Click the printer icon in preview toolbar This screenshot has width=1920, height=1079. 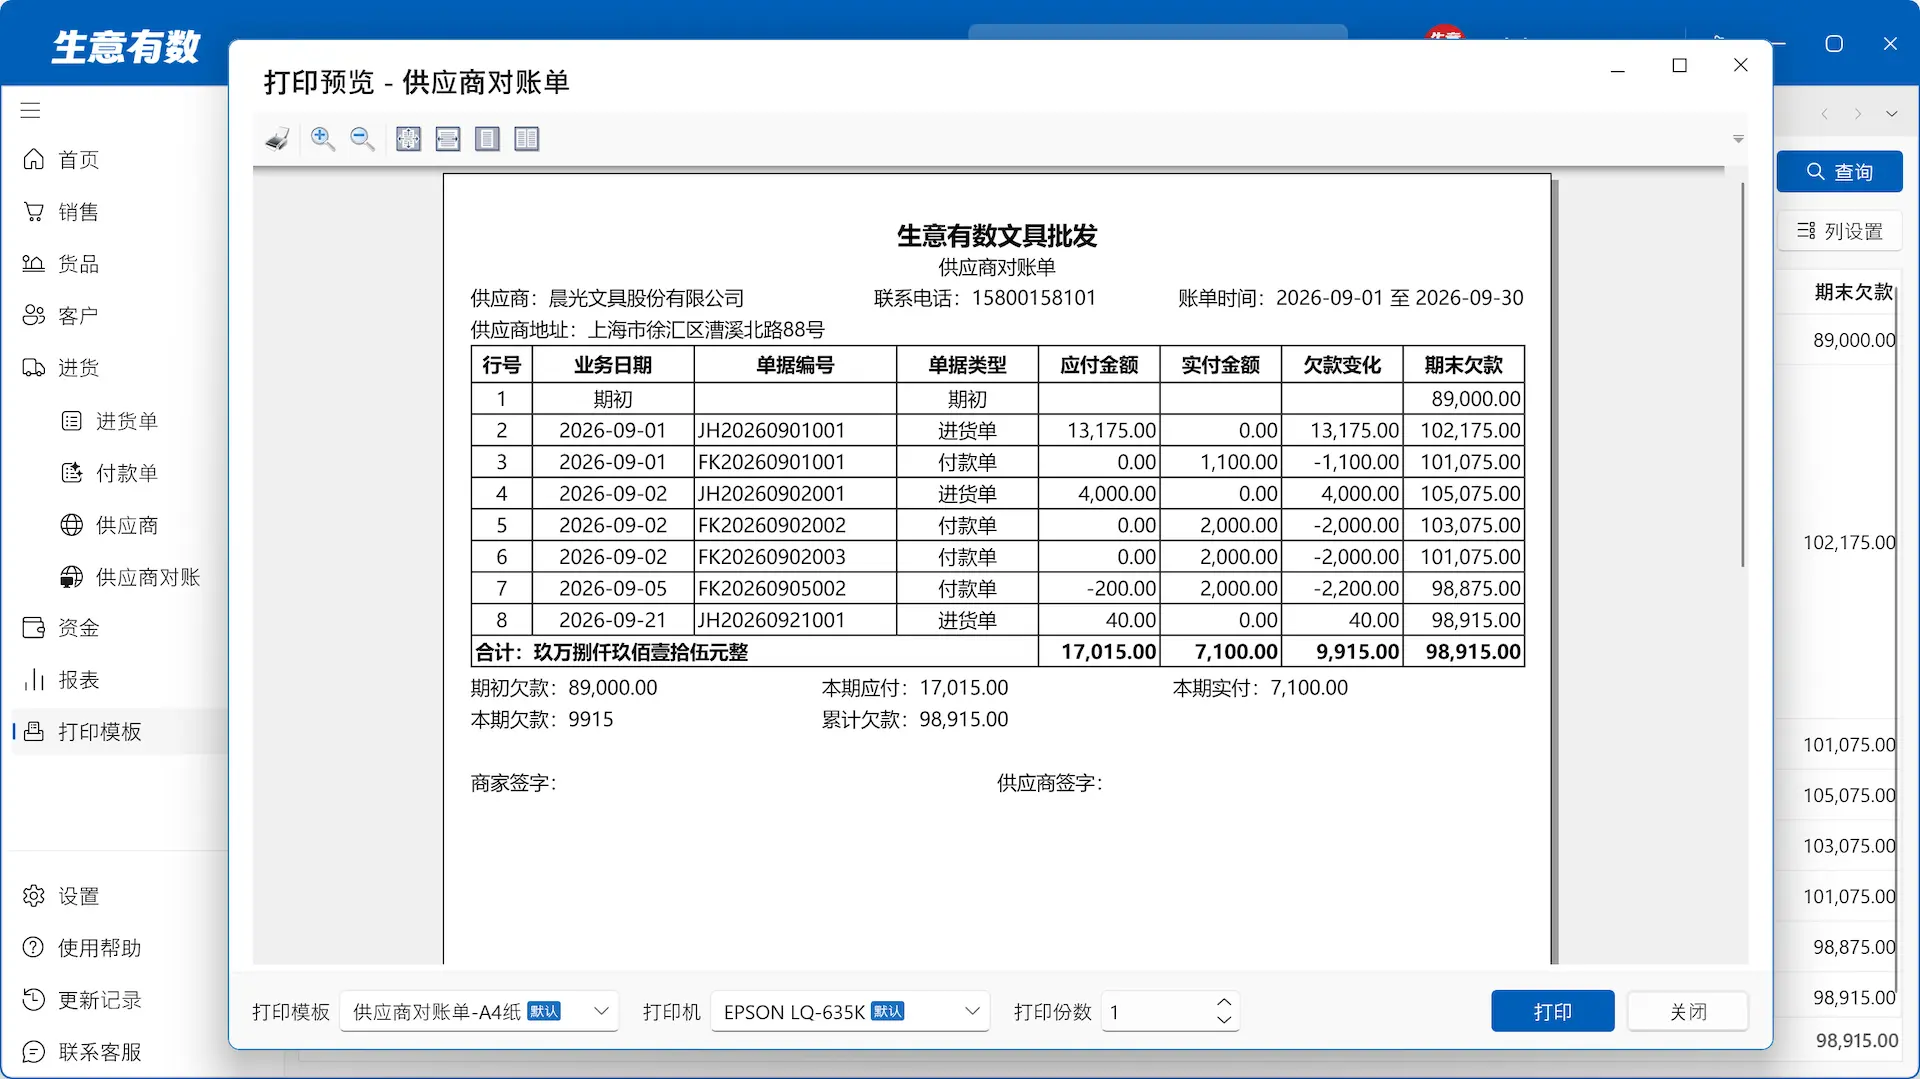pos(278,139)
